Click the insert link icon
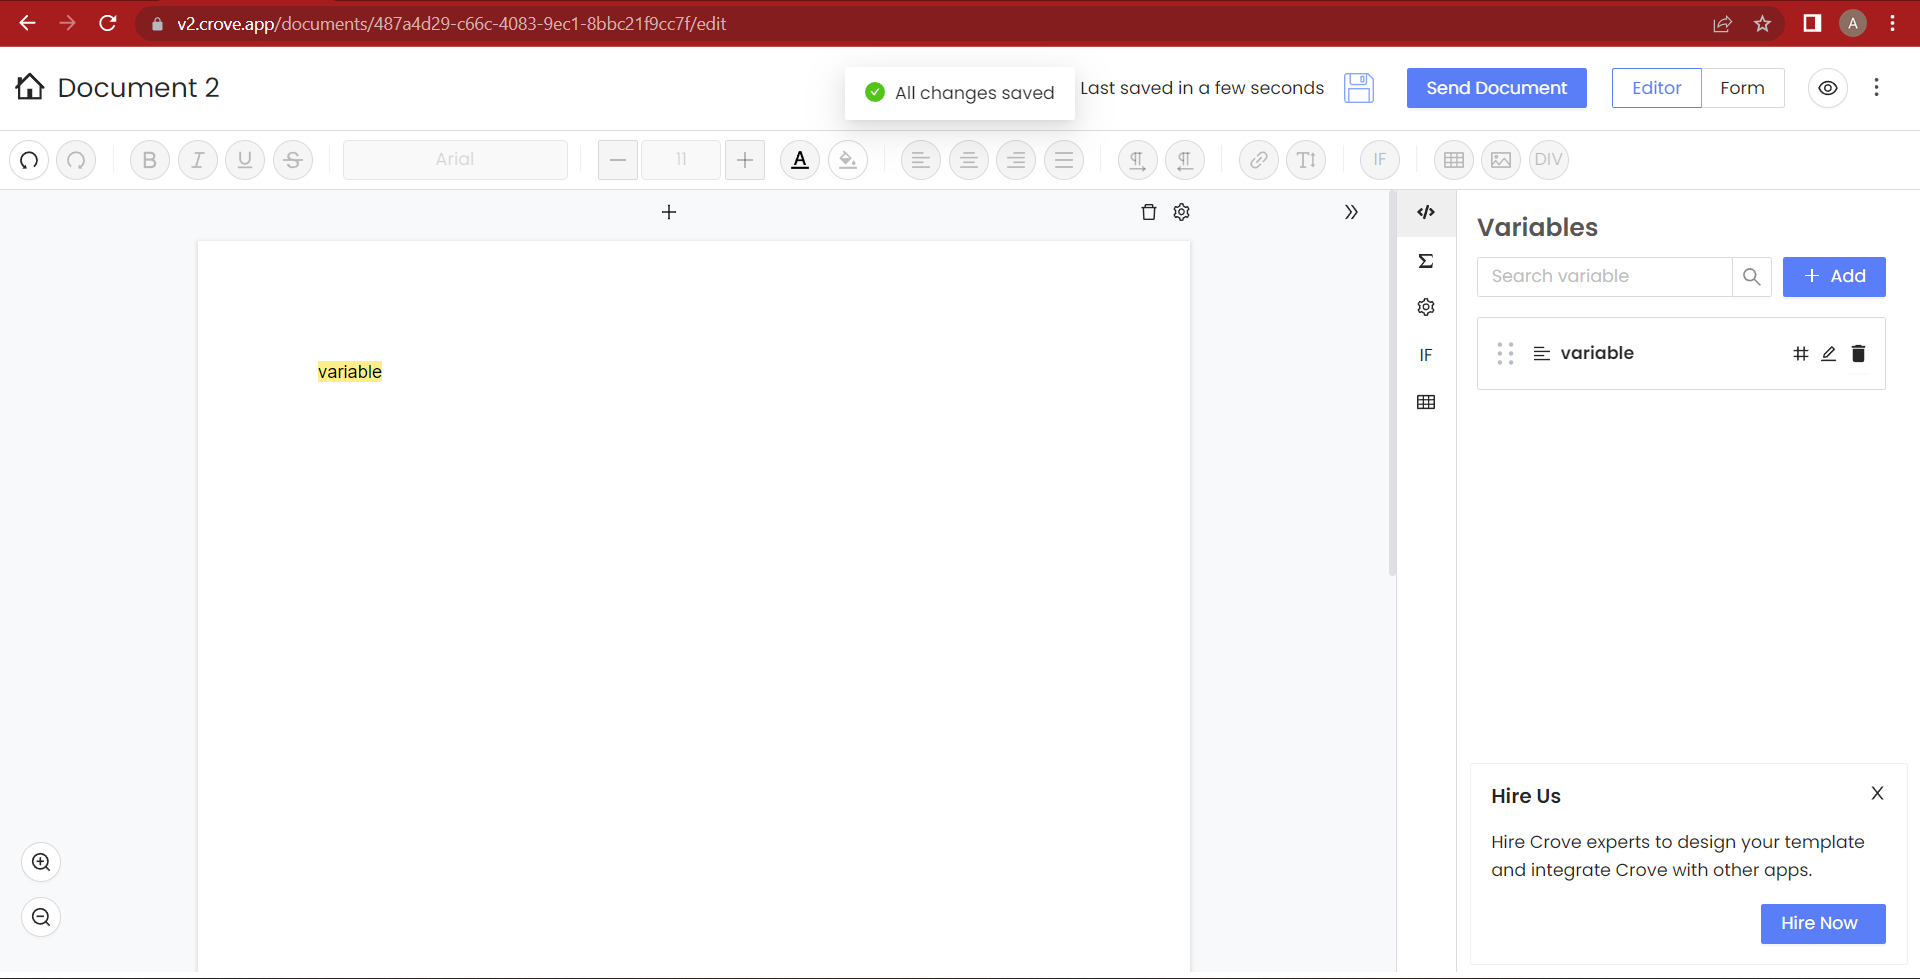1920x979 pixels. (x=1258, y=160)
